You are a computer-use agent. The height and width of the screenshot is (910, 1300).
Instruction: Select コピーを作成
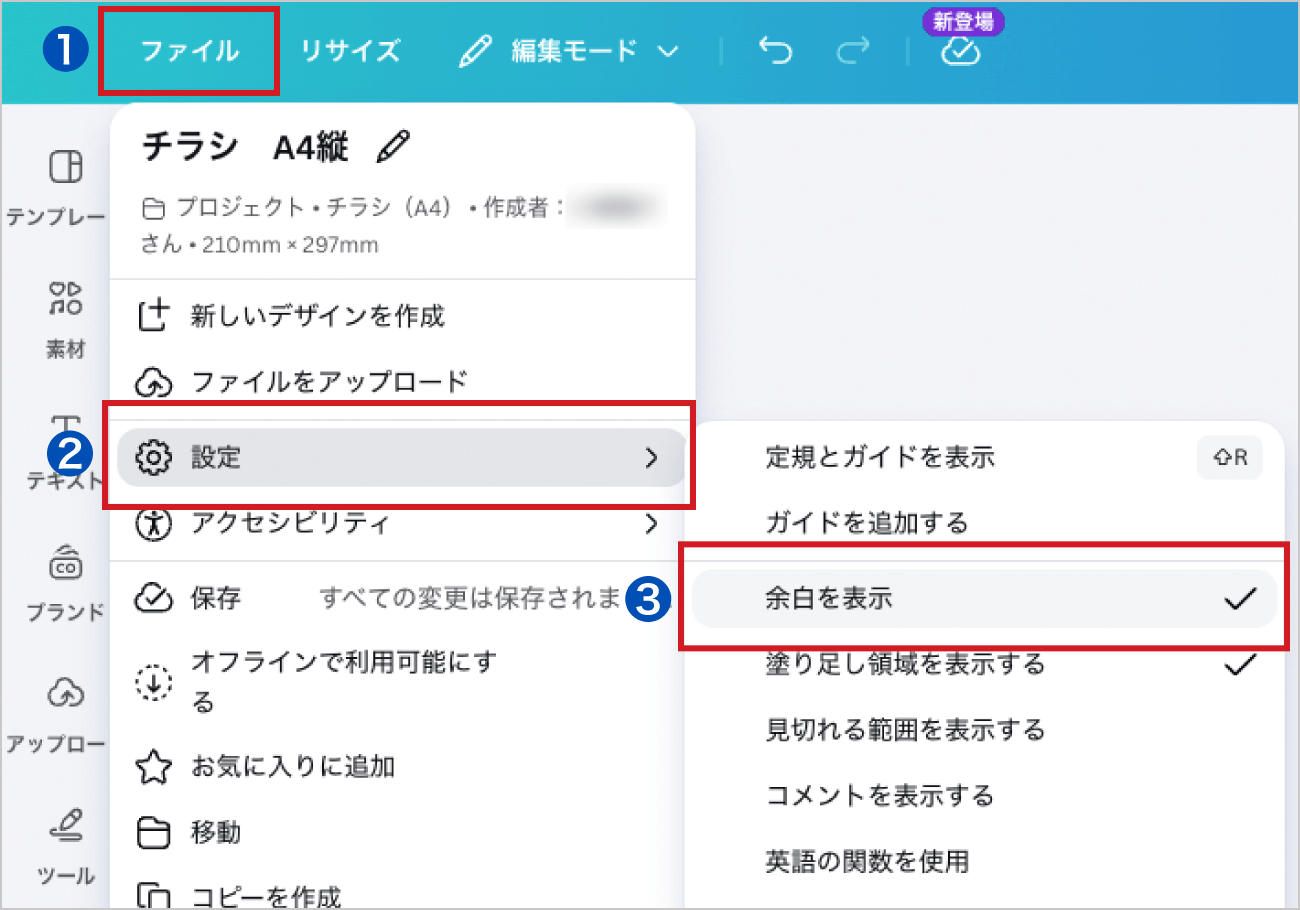[402, 893]
